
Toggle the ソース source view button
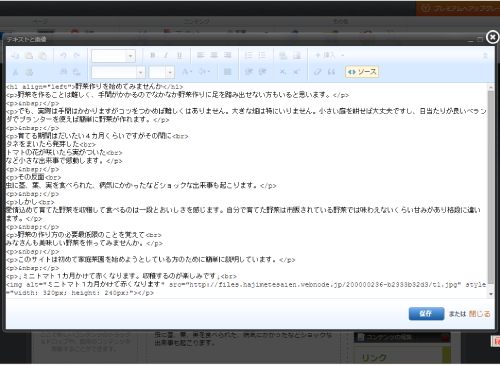362,72
